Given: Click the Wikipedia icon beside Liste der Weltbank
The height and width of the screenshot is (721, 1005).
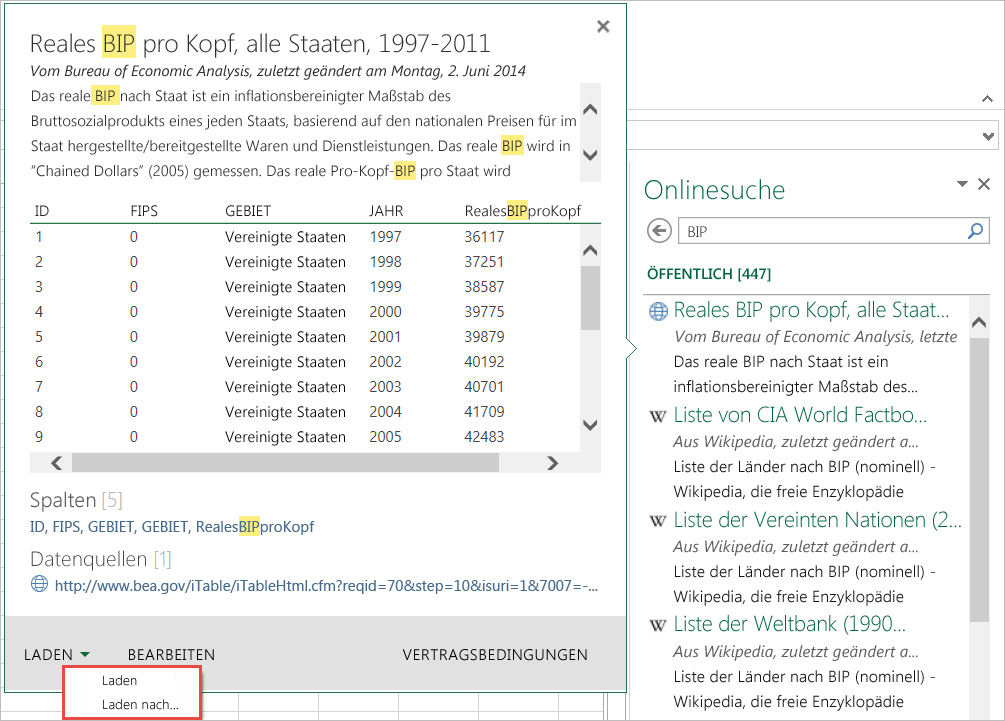Looking at the screenshot, I should pyautogui.click(x=658, y=626).
